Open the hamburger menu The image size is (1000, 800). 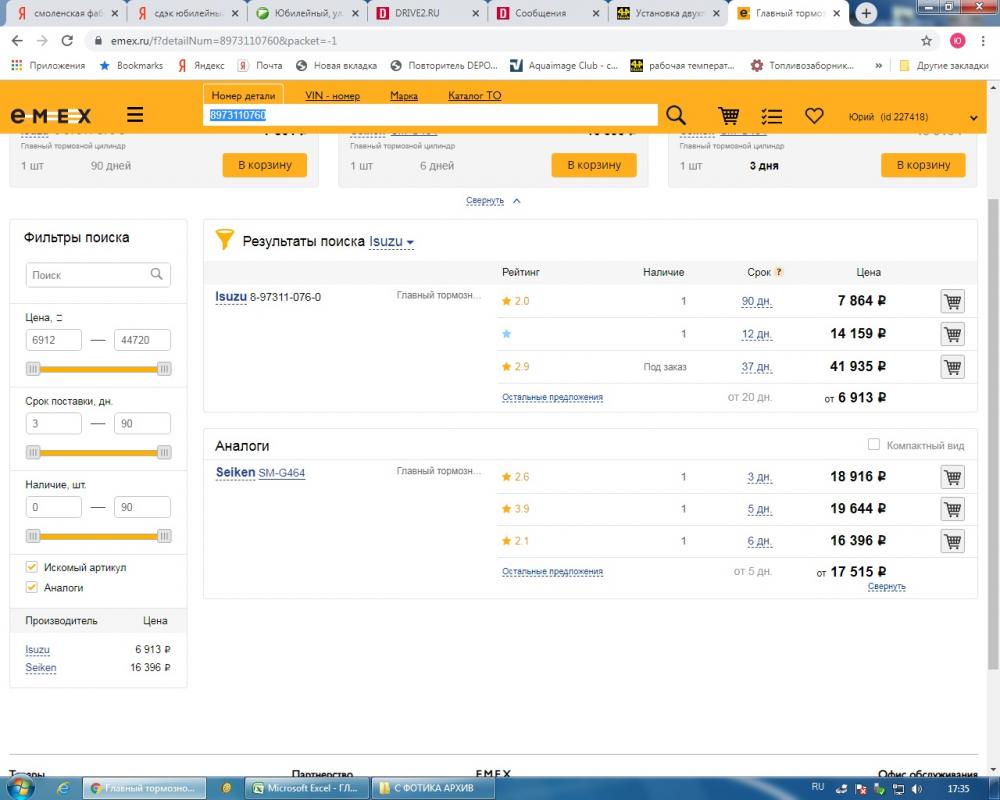tap(135, 115)
